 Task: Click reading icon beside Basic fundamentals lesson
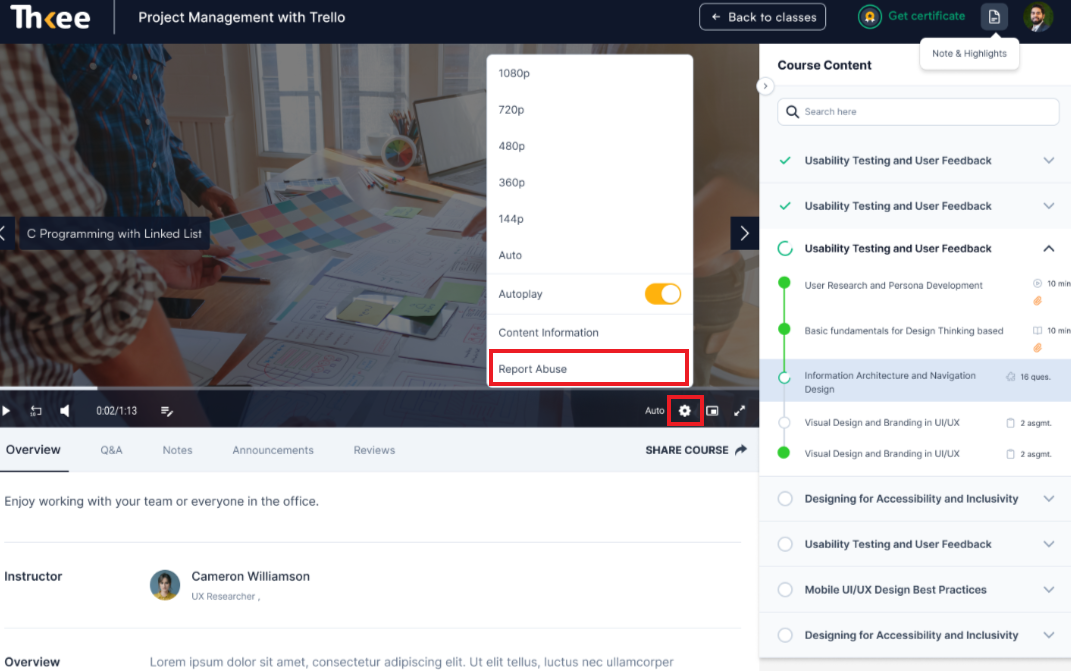coord(1038,331)
